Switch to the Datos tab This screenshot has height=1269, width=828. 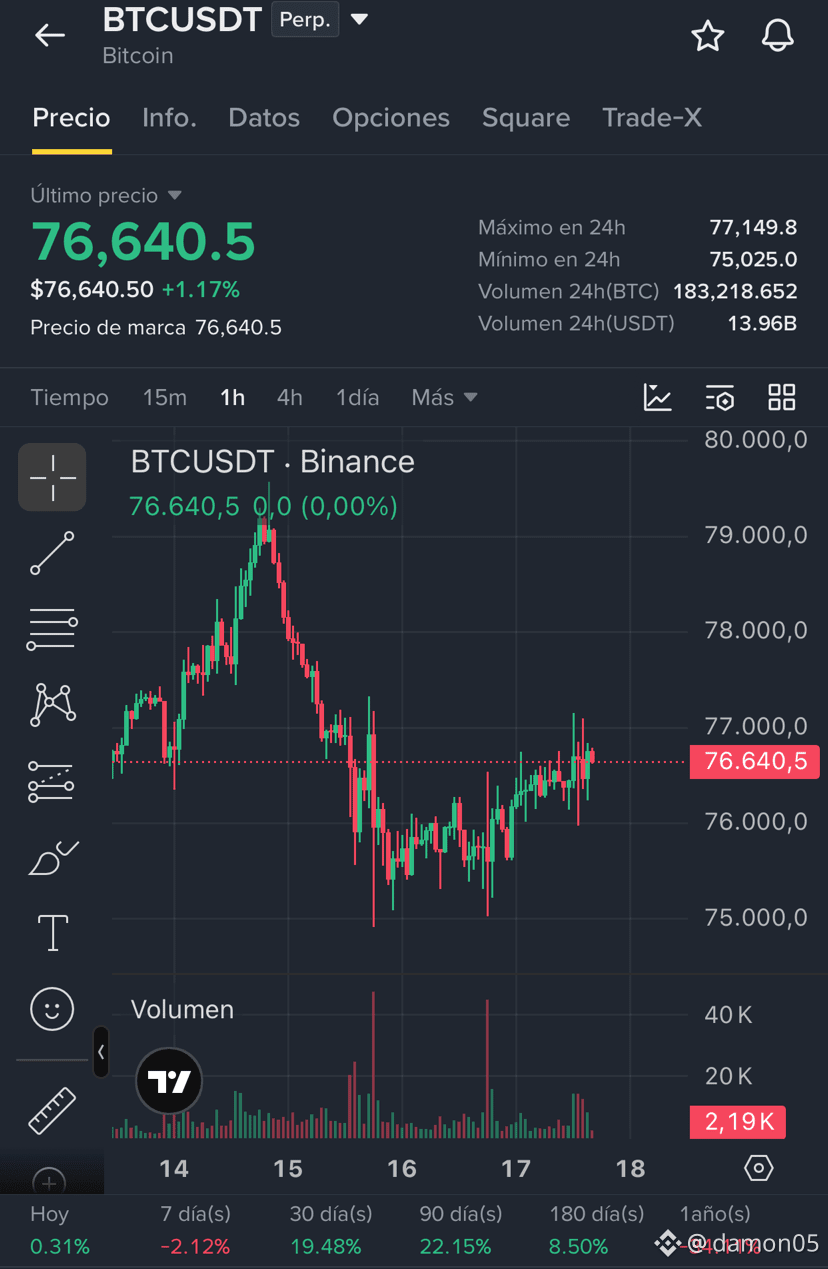pos(264,118)
